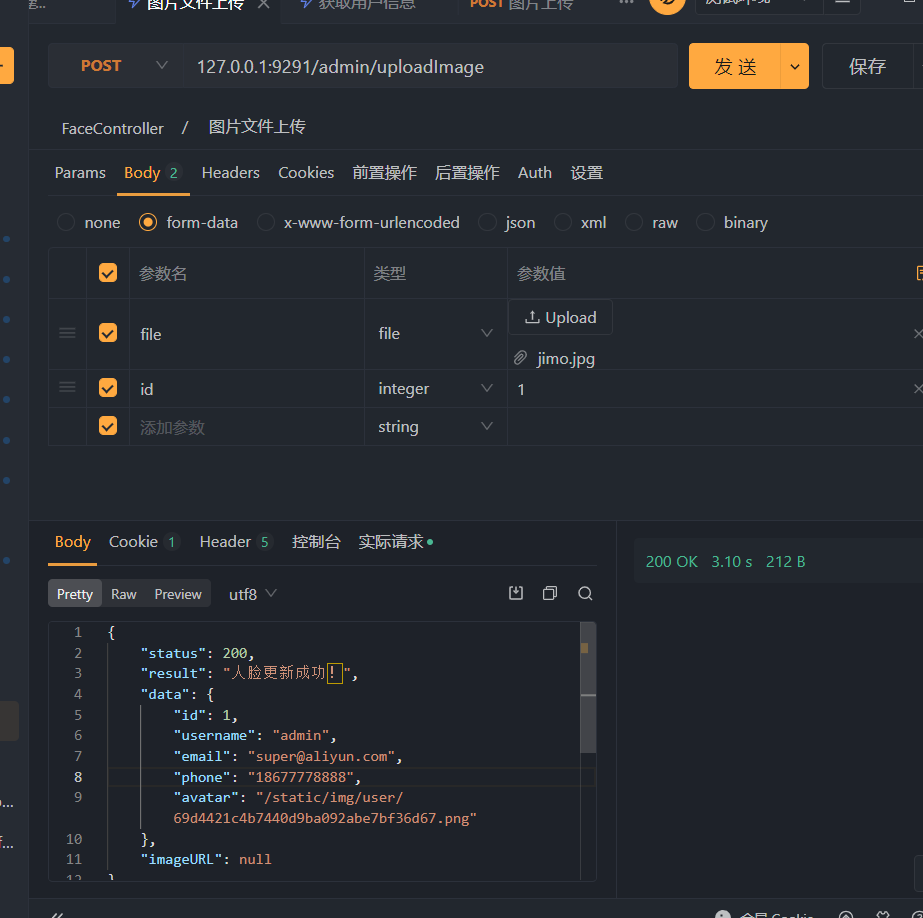Click the paperclip icon beside jimo.jpg
Viewport: 923px width, 918px height.
[520, 358]
